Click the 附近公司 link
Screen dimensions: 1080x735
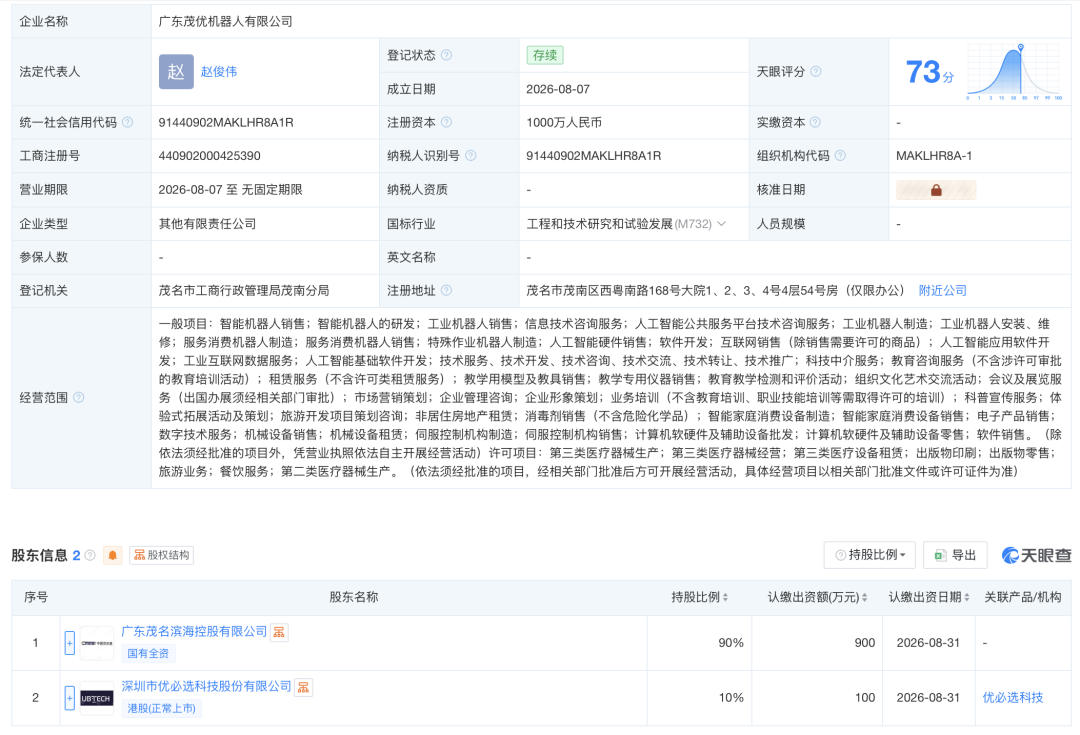coord(943,291)
